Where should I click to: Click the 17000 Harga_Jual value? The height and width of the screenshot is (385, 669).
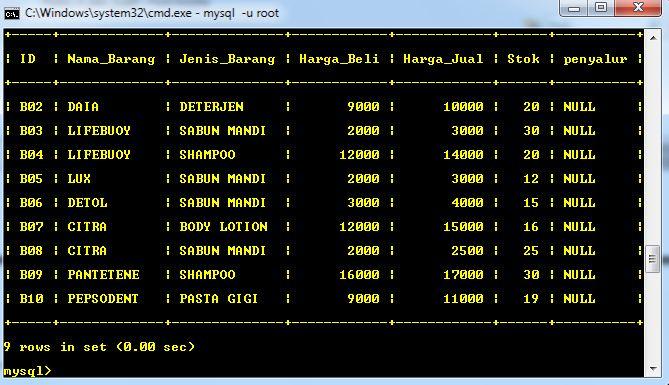(x=463, y=274)
